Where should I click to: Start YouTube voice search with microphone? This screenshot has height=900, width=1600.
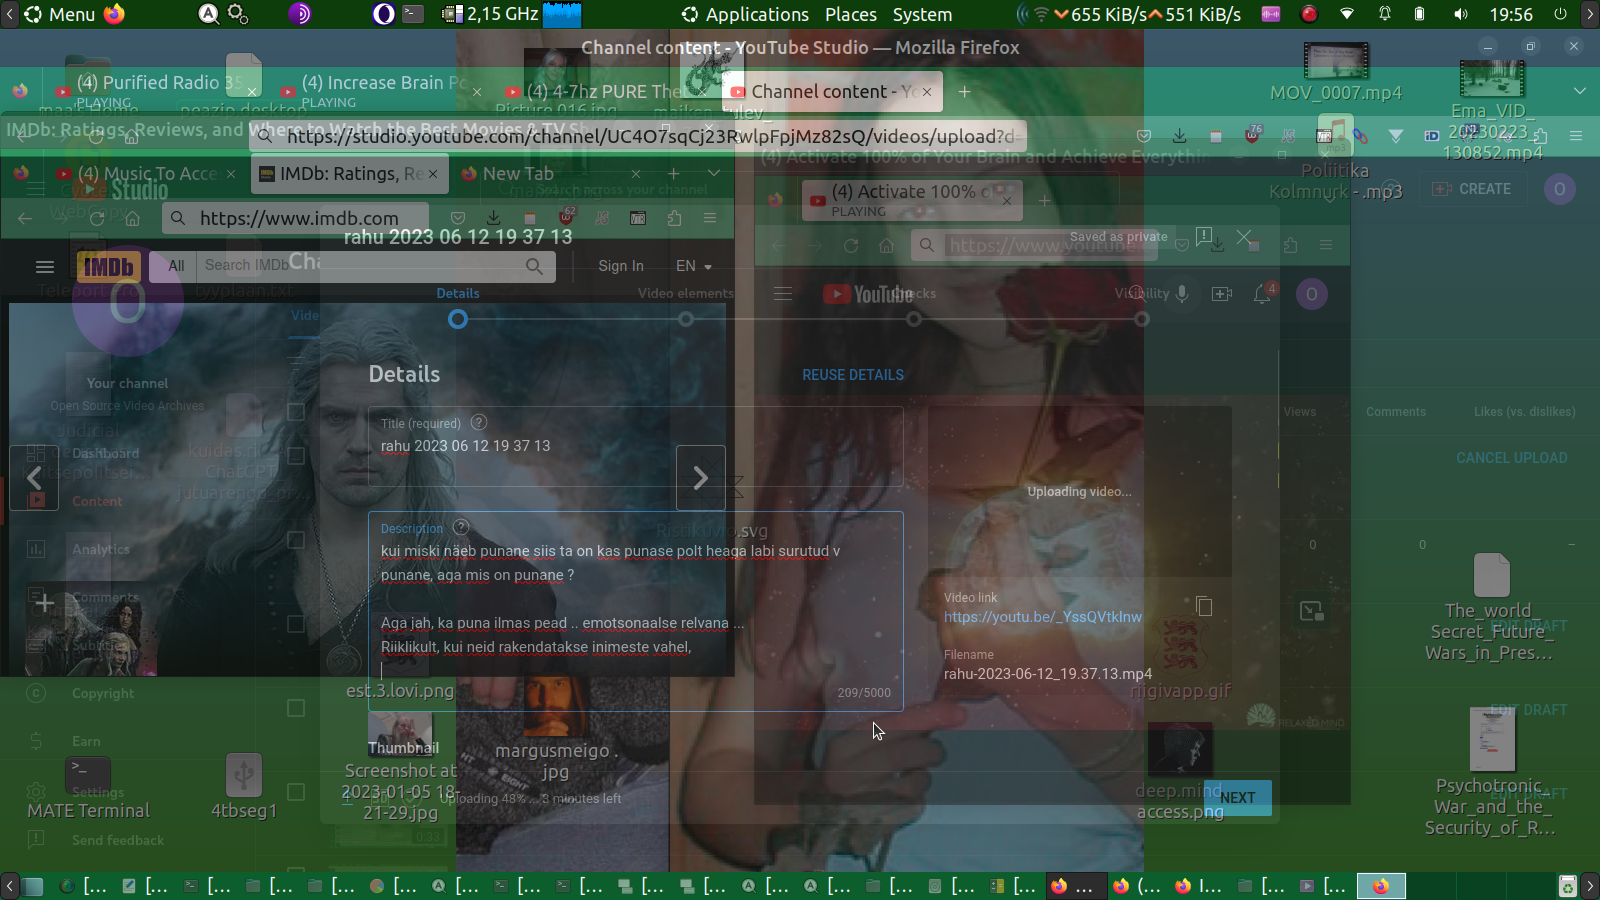tap(1182, 294)
